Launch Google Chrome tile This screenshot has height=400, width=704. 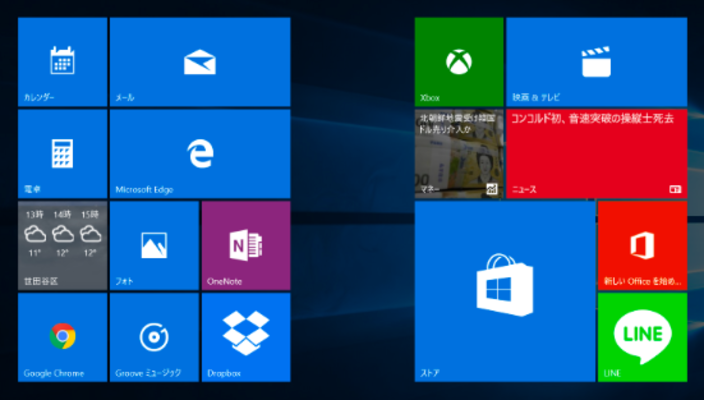click(62, 337)
